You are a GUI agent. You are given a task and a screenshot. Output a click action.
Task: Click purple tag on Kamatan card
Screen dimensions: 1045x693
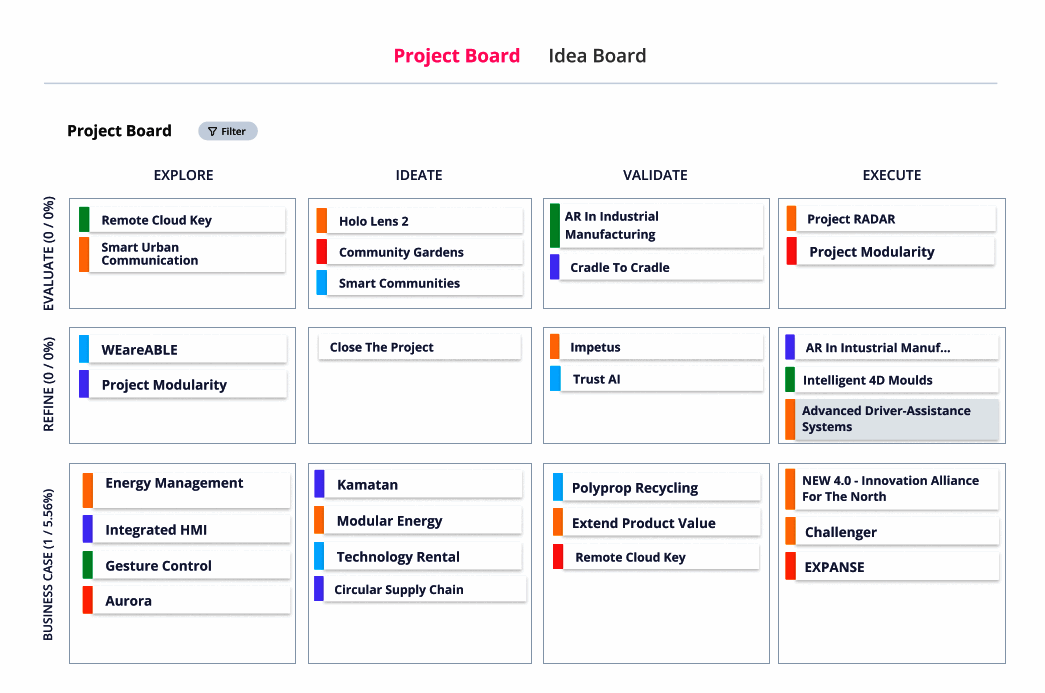(319, 484)
